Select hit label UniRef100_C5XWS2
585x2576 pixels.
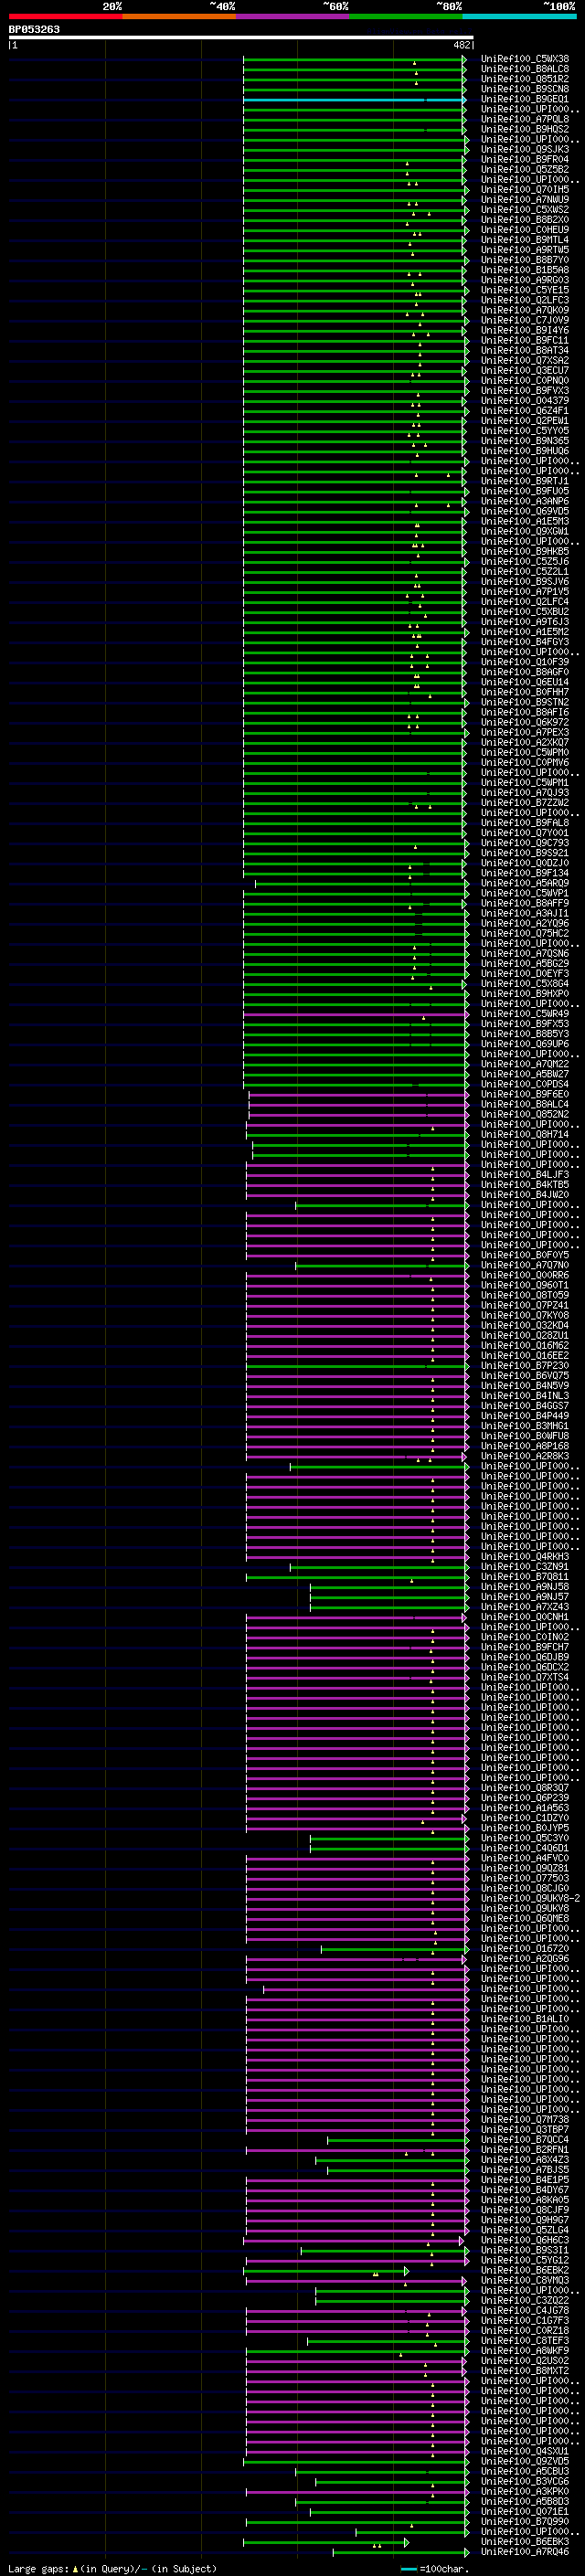coord(524,210)
